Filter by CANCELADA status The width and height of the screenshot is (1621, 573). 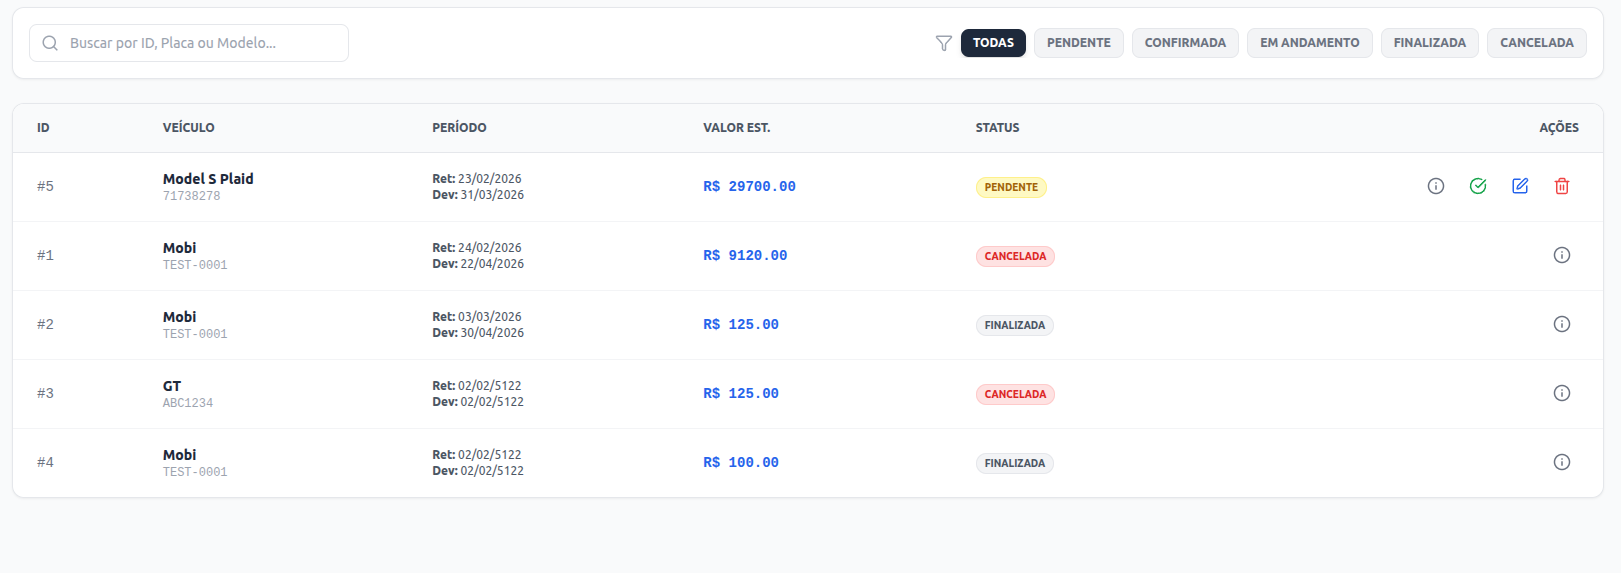tap(1537, 43)
